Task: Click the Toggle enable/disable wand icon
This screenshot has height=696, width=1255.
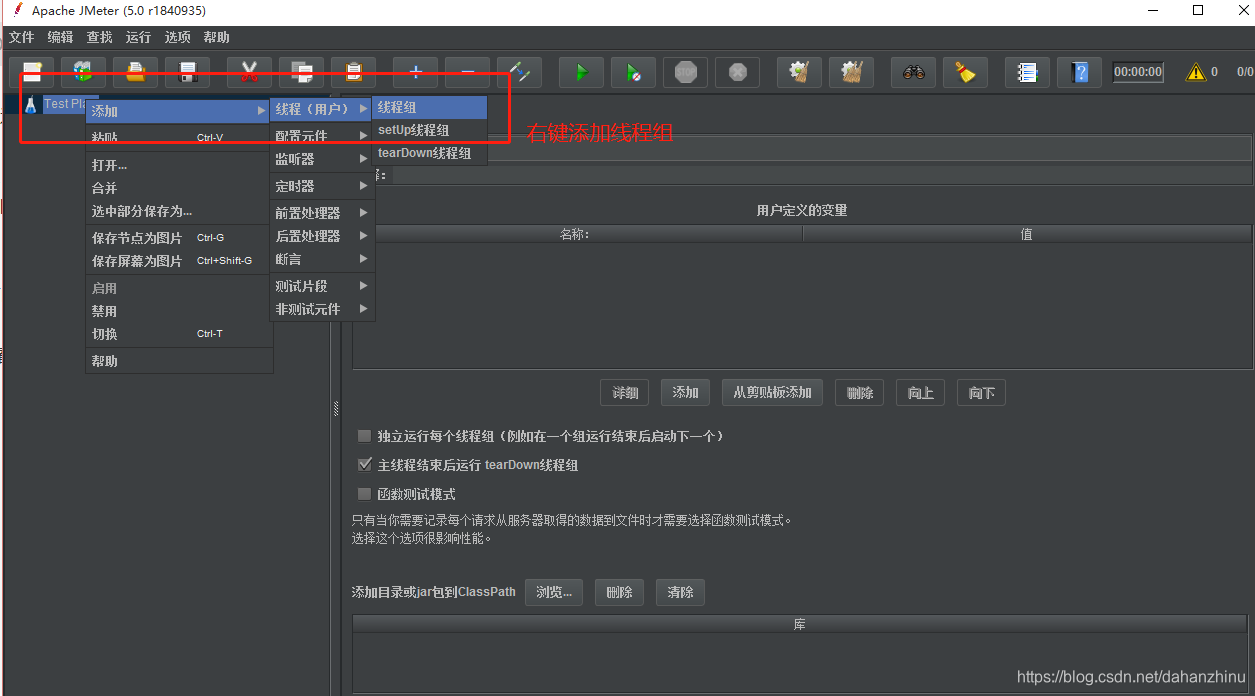Action: pos(519,72)
